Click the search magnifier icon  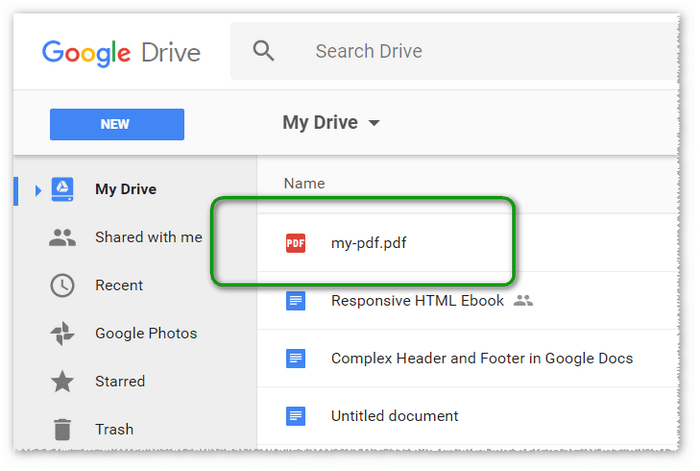(x=264, y=51)
